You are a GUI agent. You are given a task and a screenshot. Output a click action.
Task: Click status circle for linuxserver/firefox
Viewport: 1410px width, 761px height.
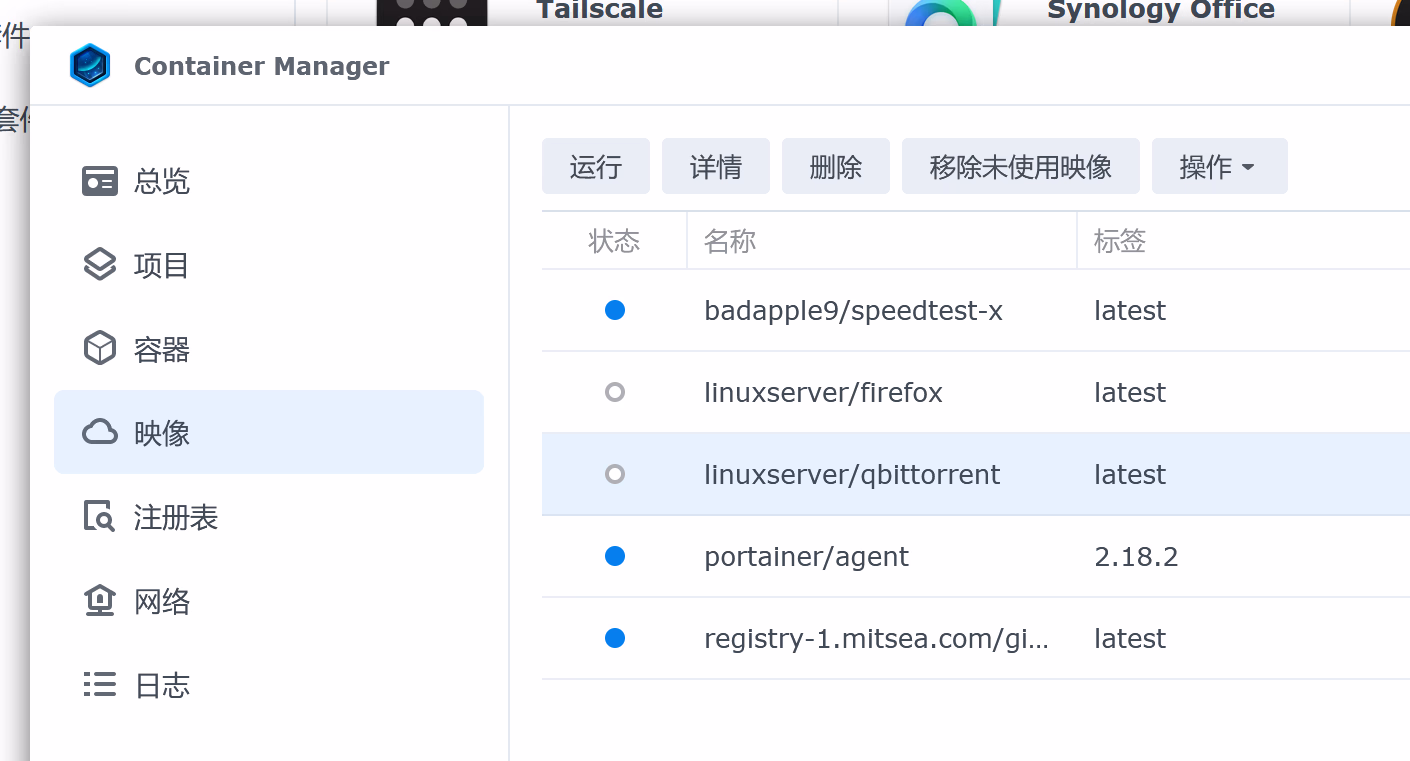click(x=615, y=392)
